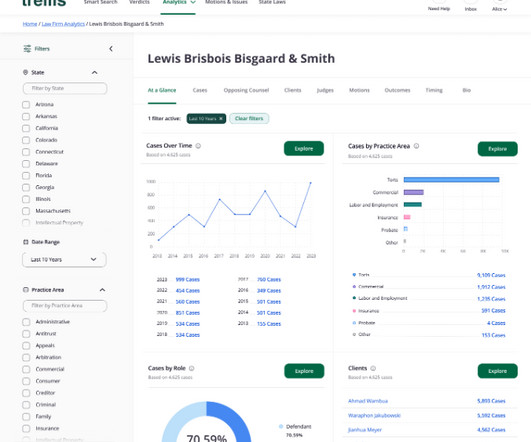Switch to the Cases tab
This screenshot has height=442, width=531.
coord(200,90)
